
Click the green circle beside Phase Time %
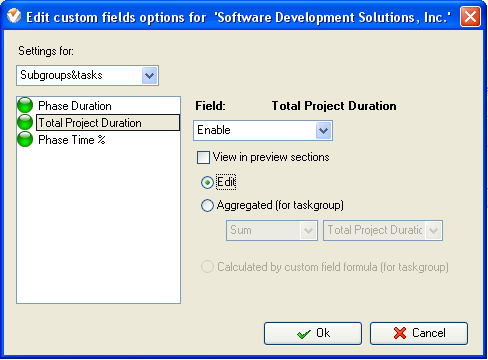(x=25, y=139)
